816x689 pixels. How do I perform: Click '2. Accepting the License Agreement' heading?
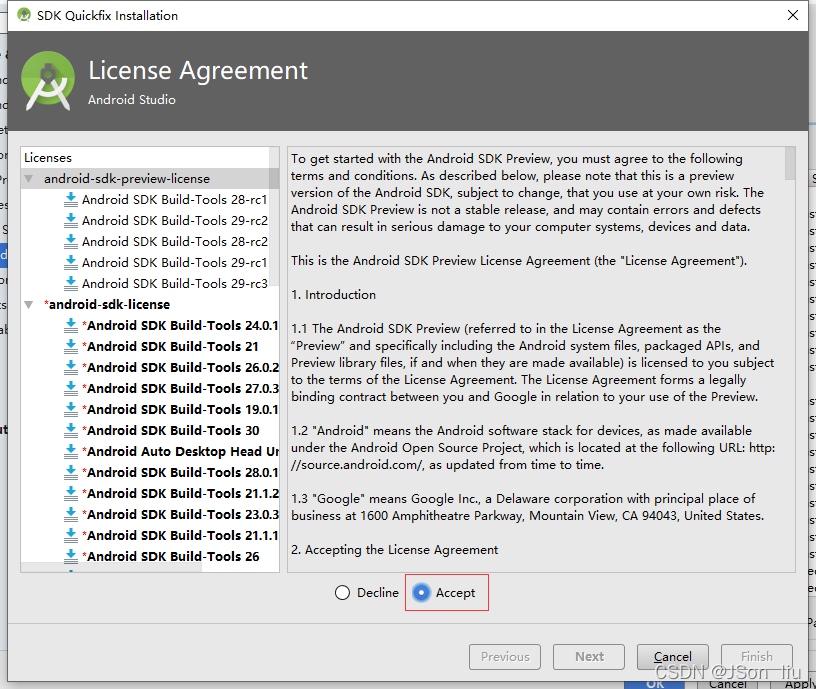(394, 550)
